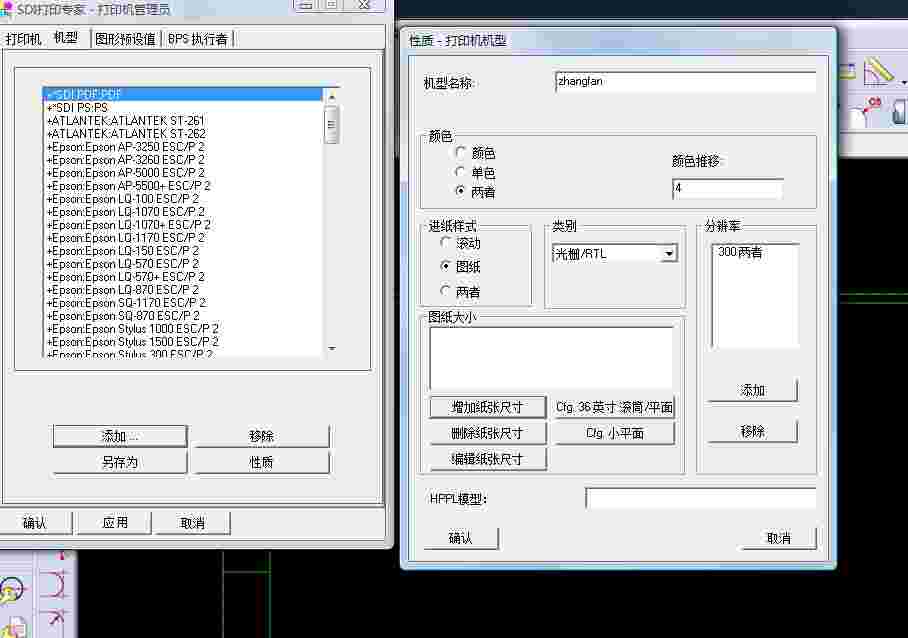Click the arc tool icon in left toolbar
This screenshot has height=638, width=908.
[x=56, y=584]
